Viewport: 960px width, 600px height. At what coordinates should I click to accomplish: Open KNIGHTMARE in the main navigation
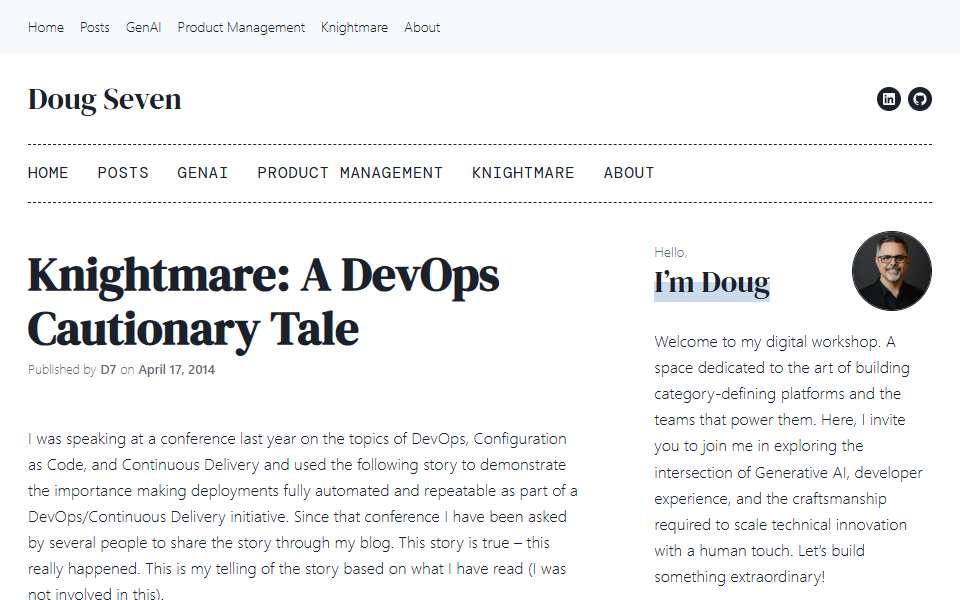523,173
